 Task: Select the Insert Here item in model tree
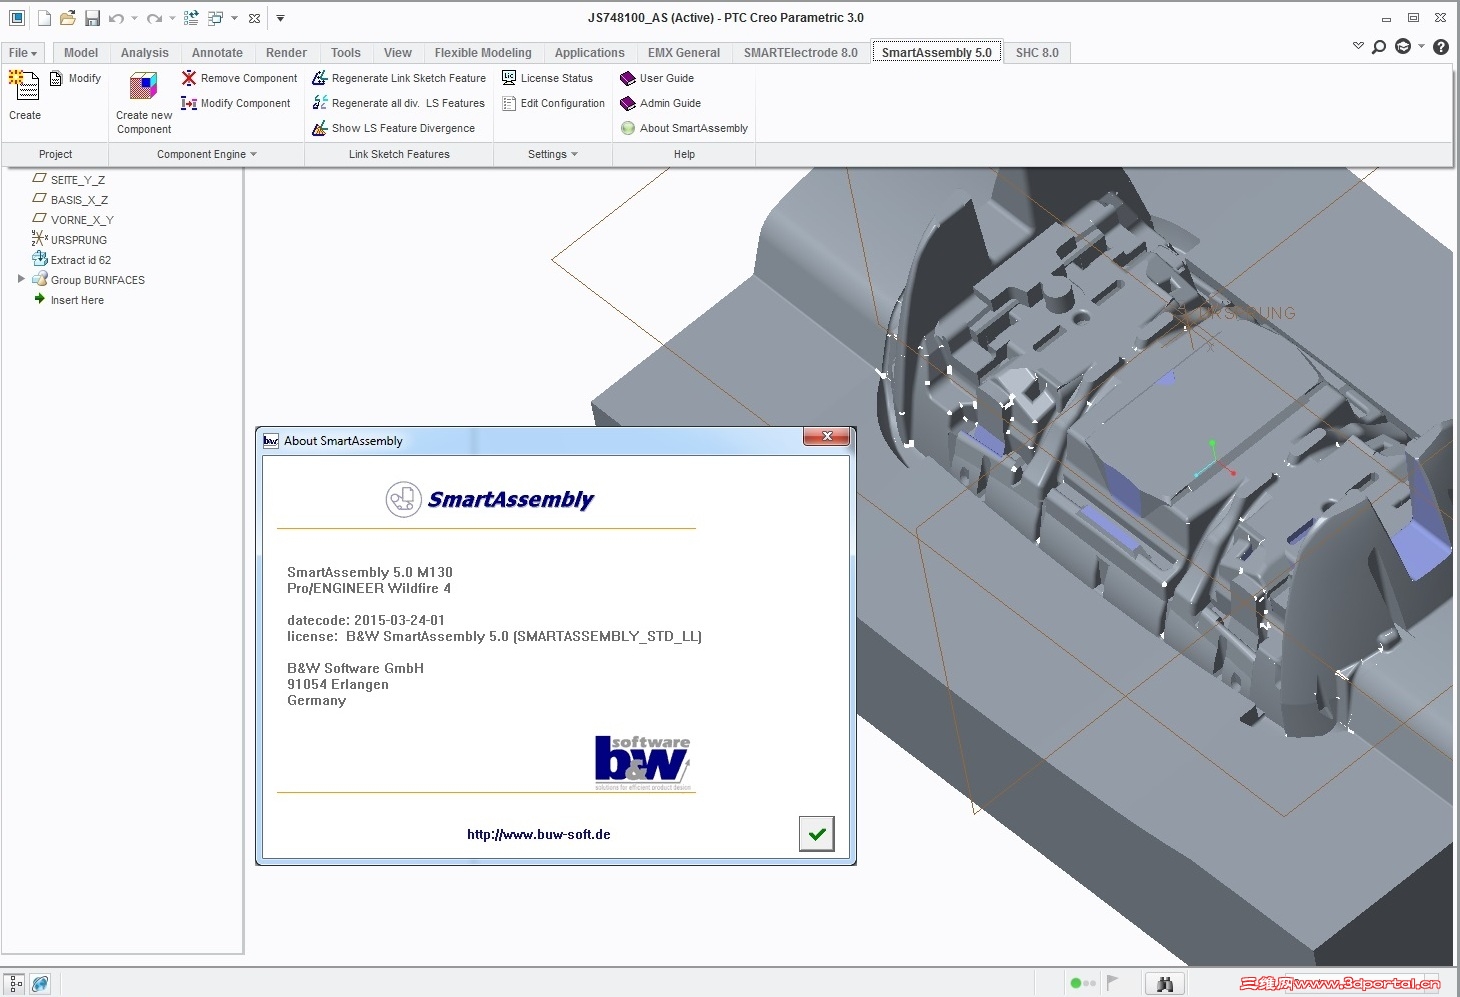click(x=76, y=299)
